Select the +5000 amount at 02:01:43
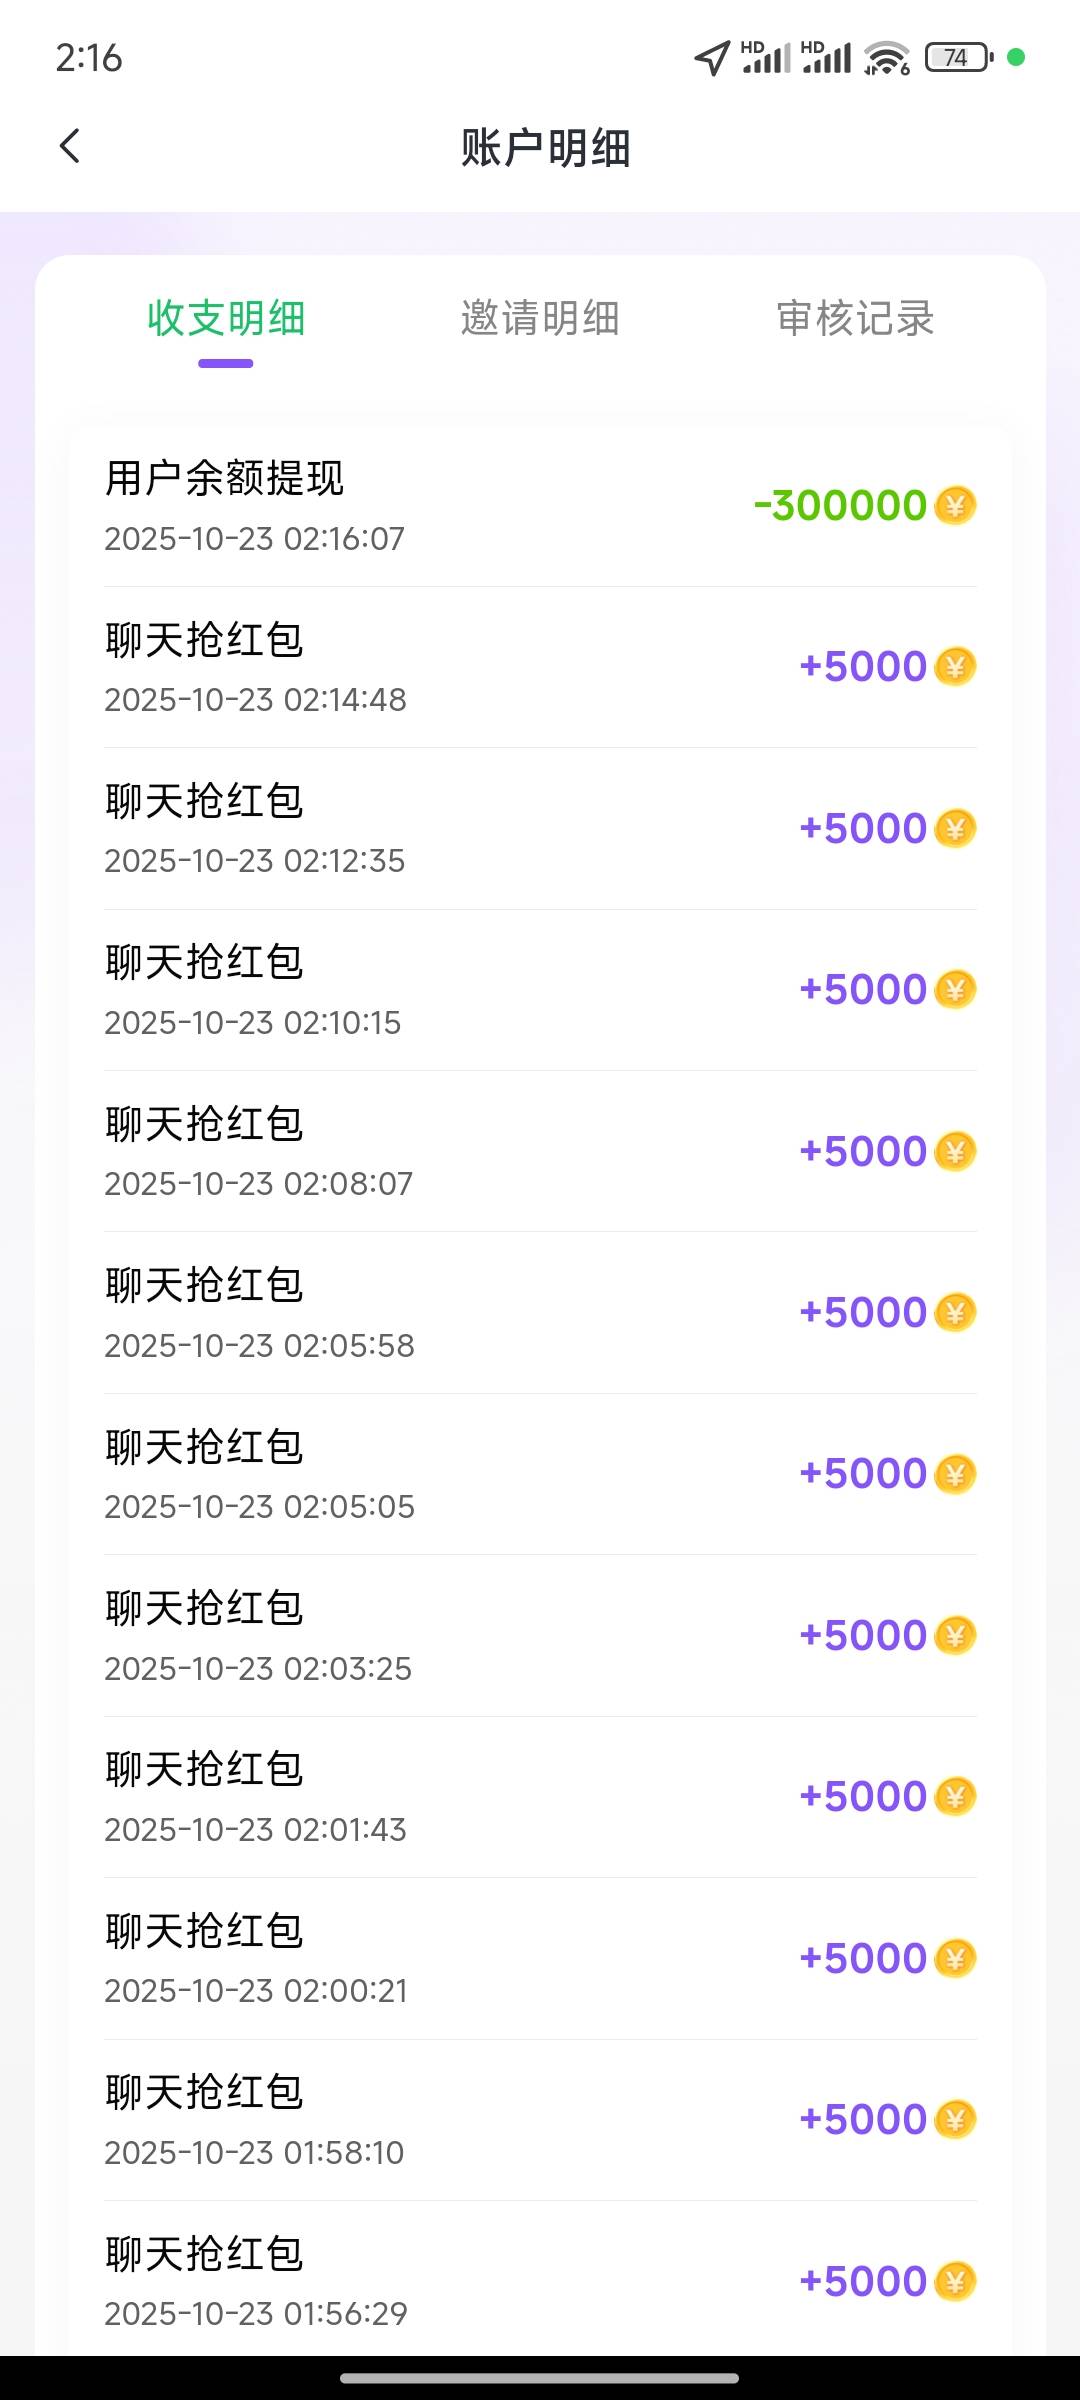 [863, 1796]
